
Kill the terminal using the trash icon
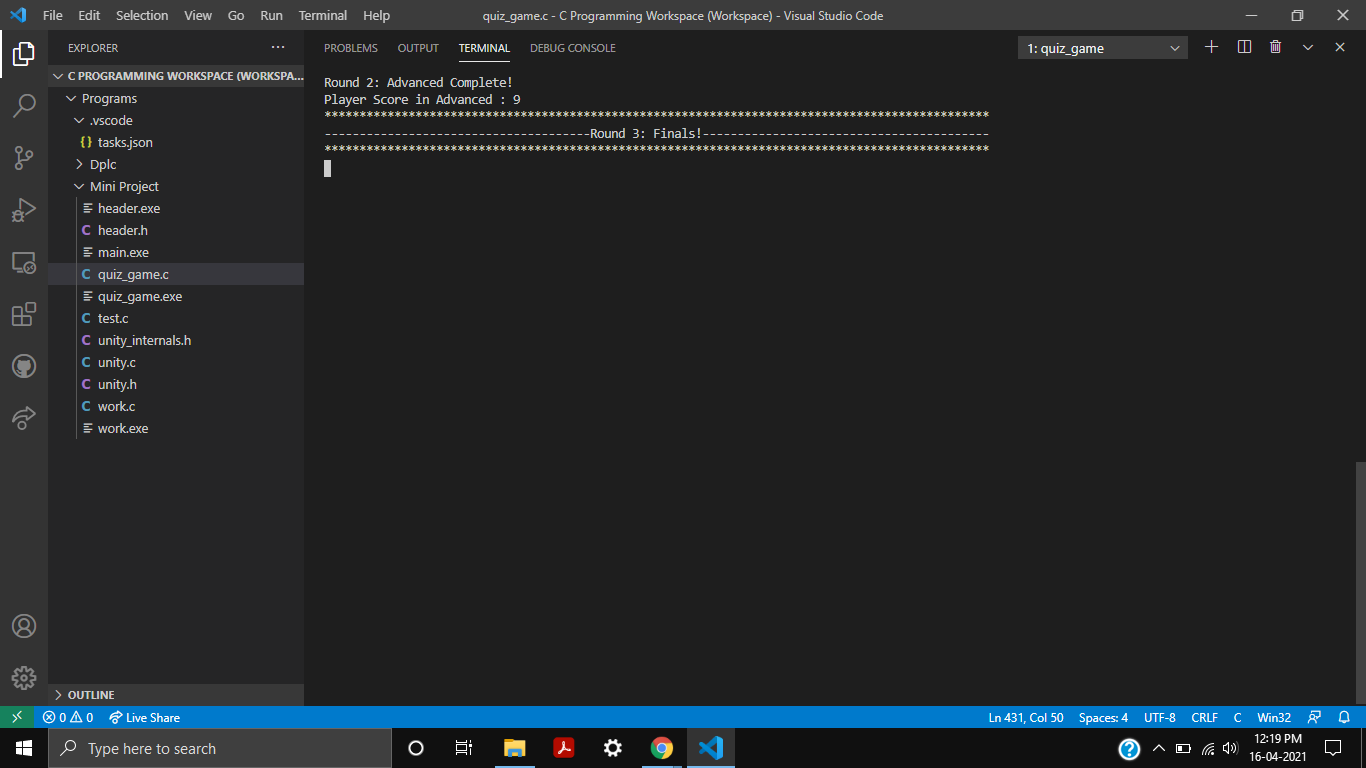(x=1275, y=46)
